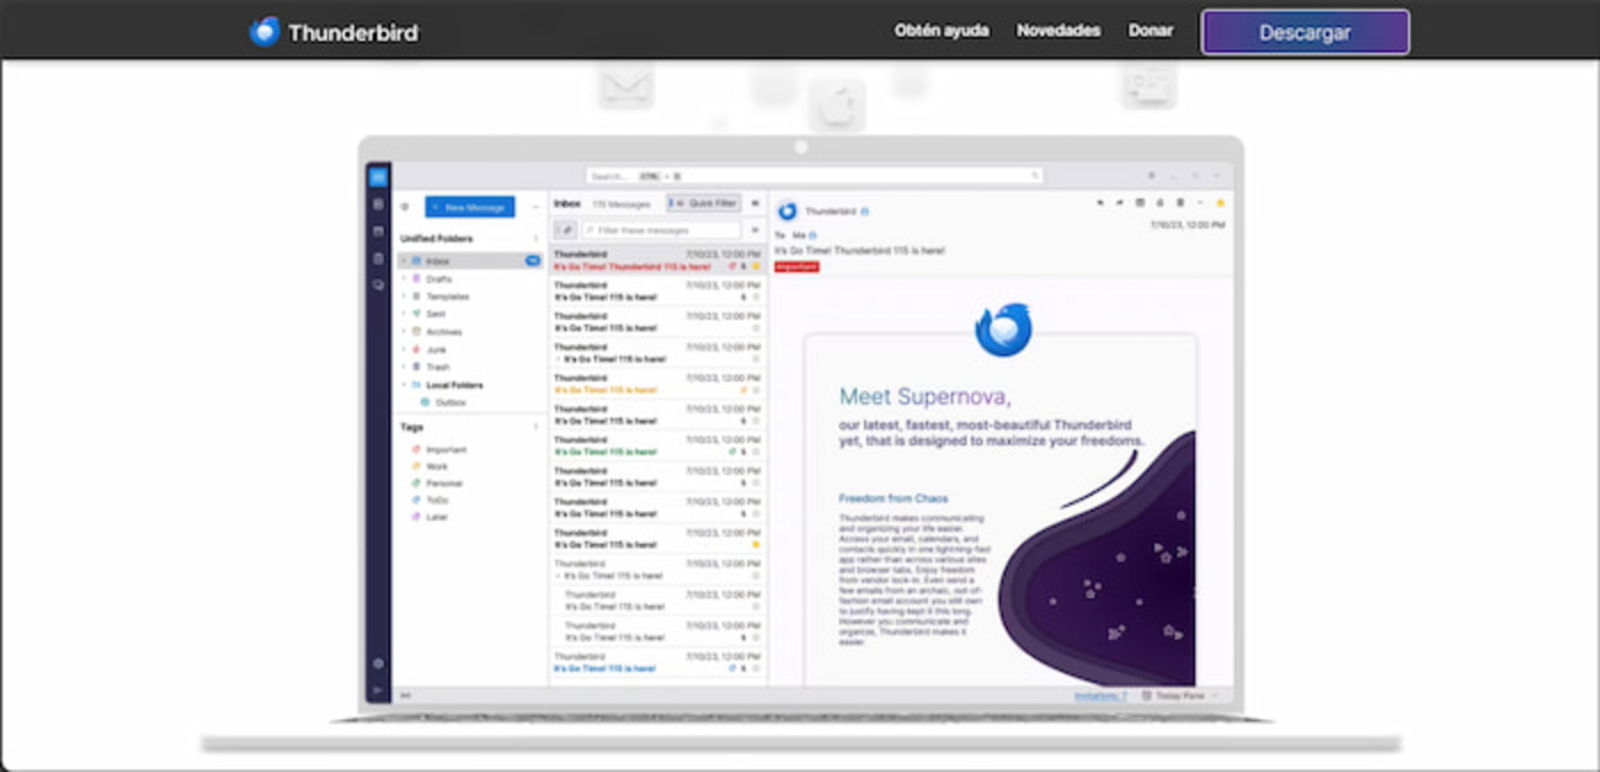Open the Tasks space icon in the sidebar

(378, 258)
